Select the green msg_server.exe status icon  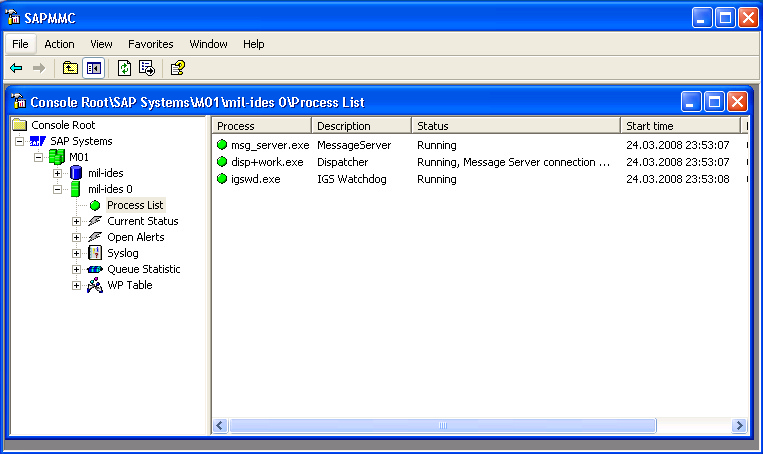coord(222,145)
